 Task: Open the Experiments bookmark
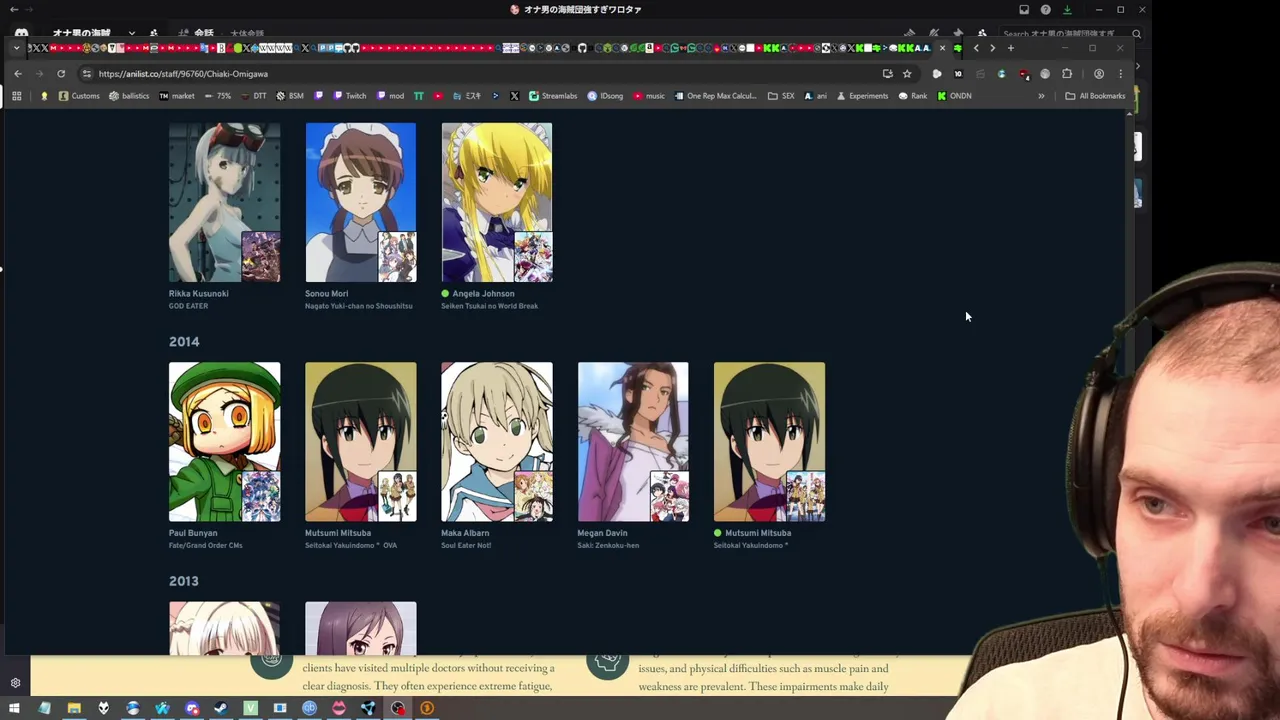[862, 96]
